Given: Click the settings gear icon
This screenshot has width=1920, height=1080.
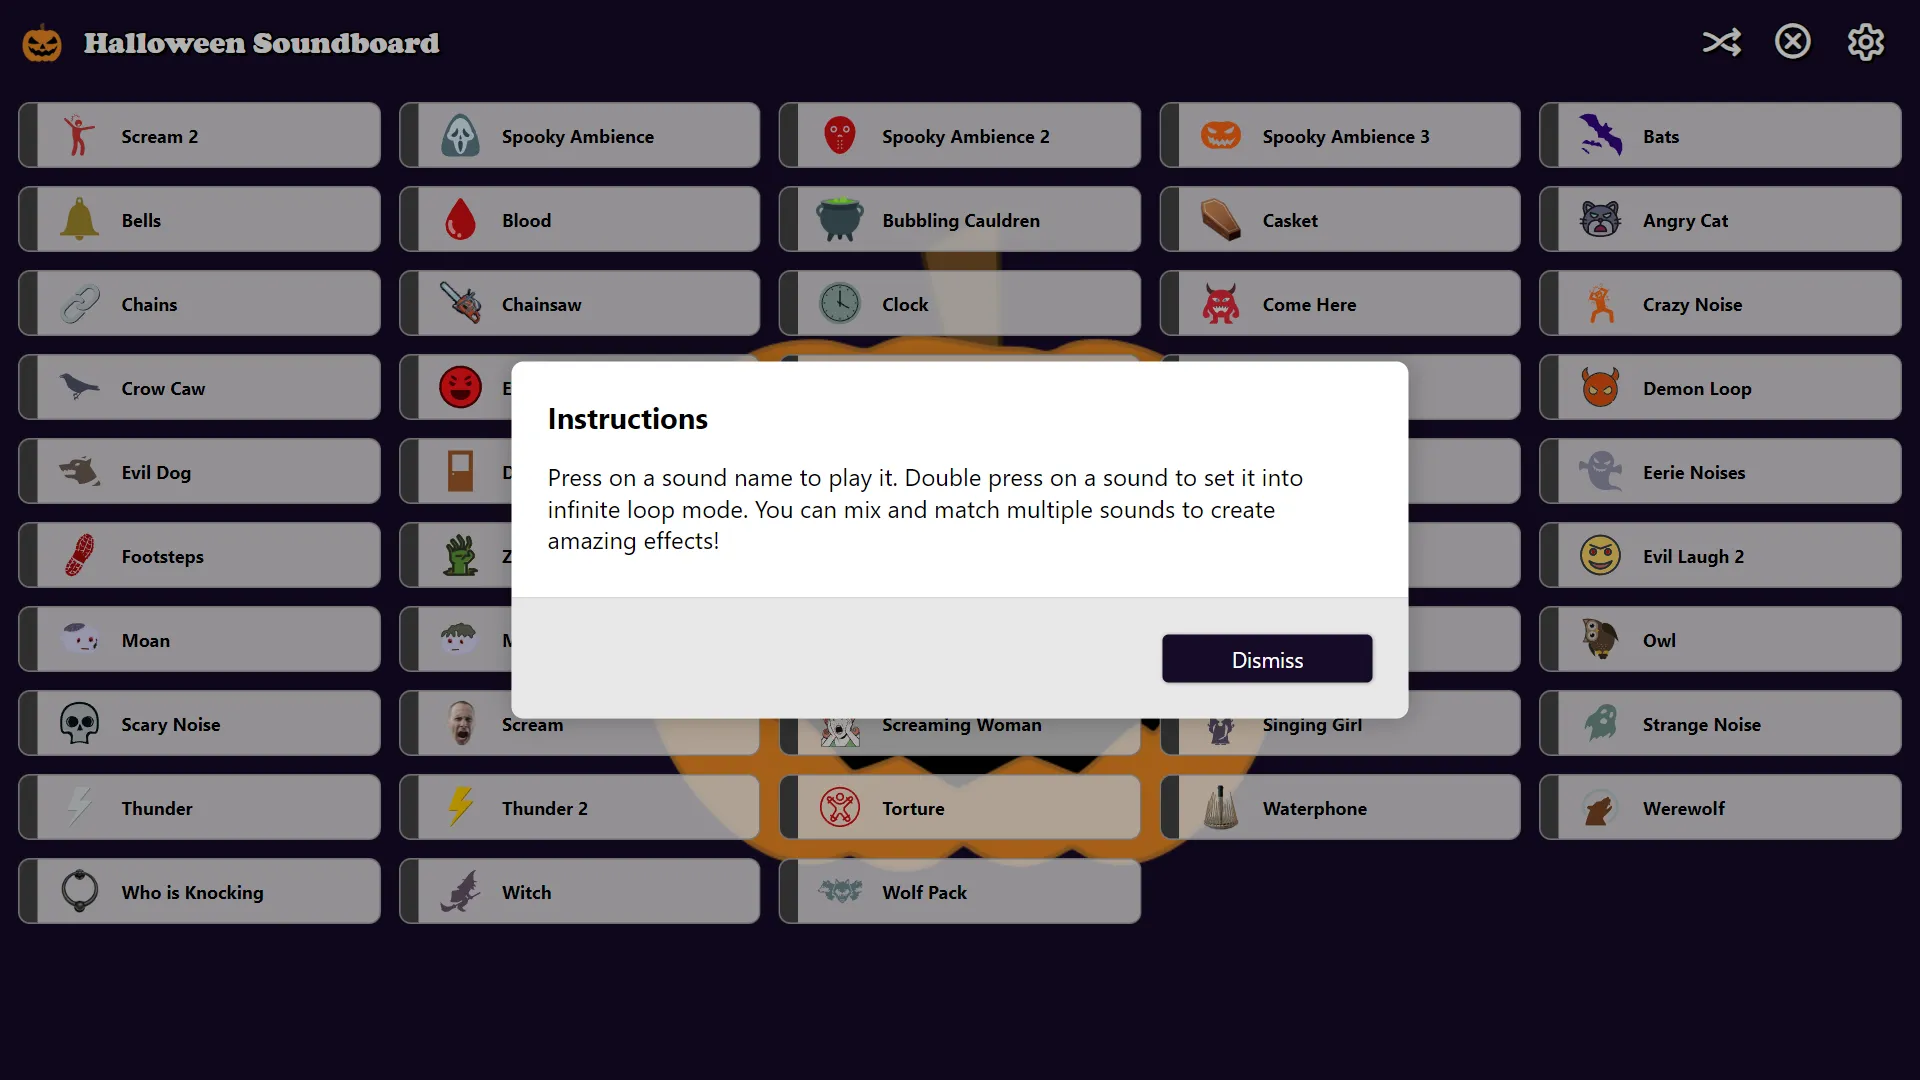Looking at the screenshot, I should pos(1867,42).
